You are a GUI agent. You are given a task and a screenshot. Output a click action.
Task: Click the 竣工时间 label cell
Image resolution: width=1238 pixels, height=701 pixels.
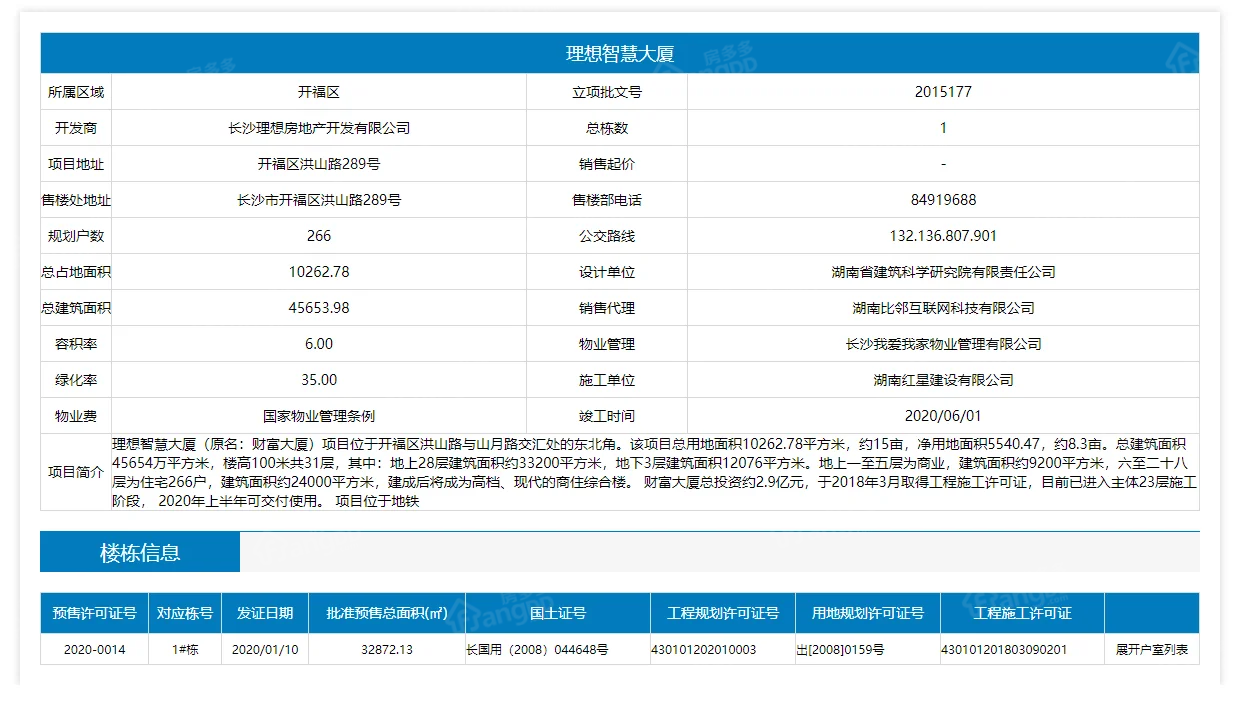click(607, 416)
